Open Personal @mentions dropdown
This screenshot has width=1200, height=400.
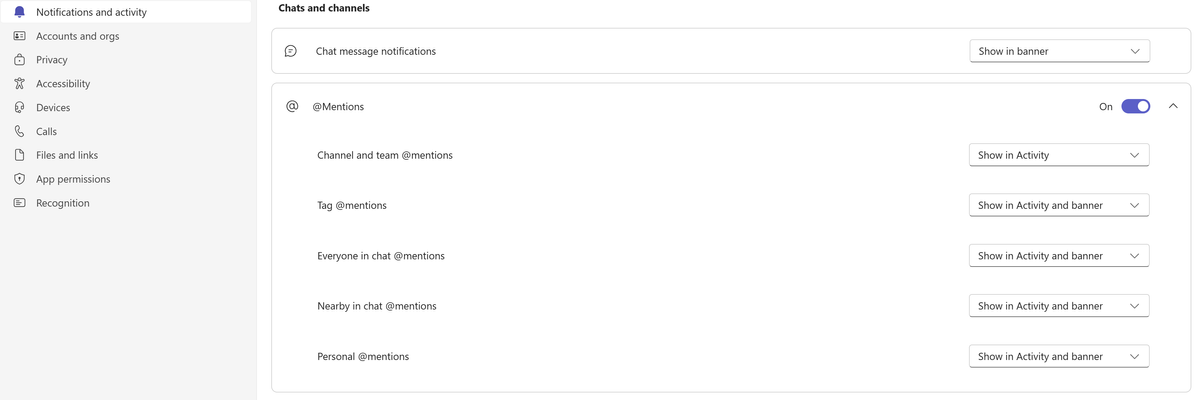tap(1059, 356)
